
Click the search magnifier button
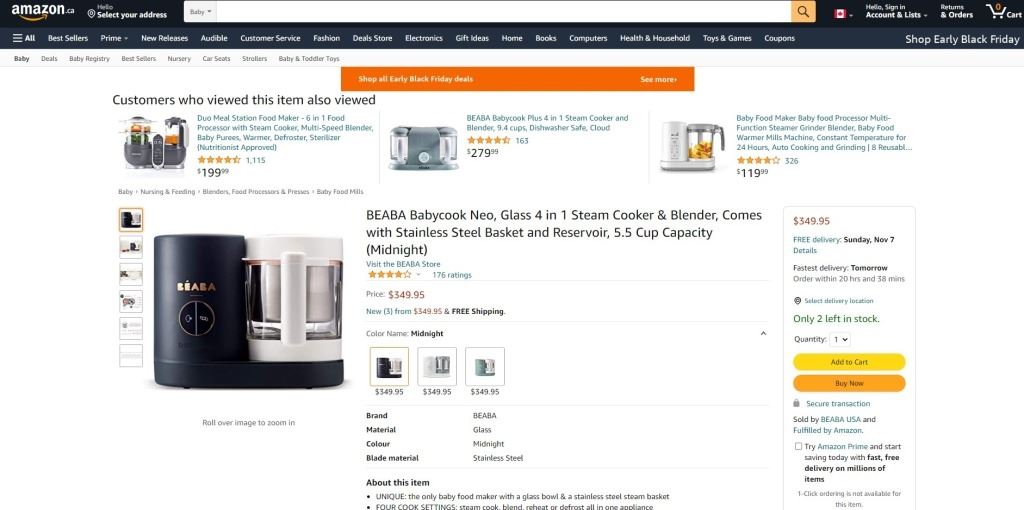tap(803, 12)
